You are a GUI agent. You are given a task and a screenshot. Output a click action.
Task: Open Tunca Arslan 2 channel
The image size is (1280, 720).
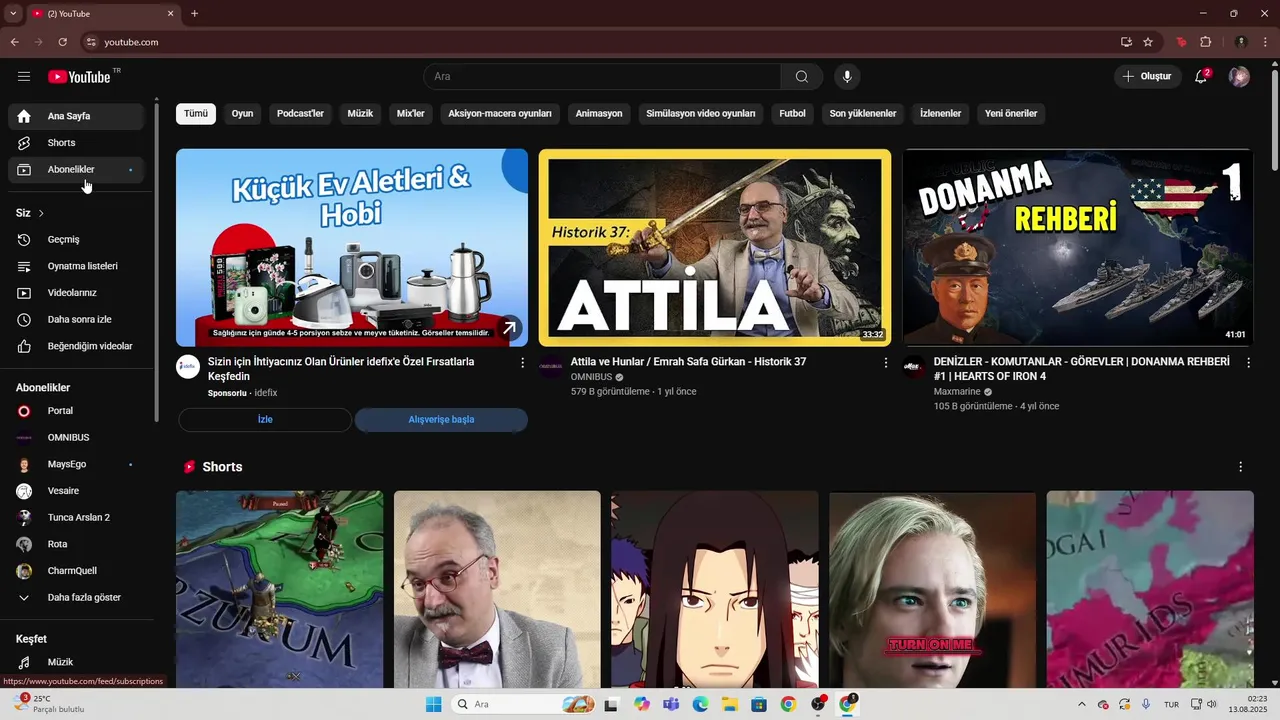click(76, 518)
